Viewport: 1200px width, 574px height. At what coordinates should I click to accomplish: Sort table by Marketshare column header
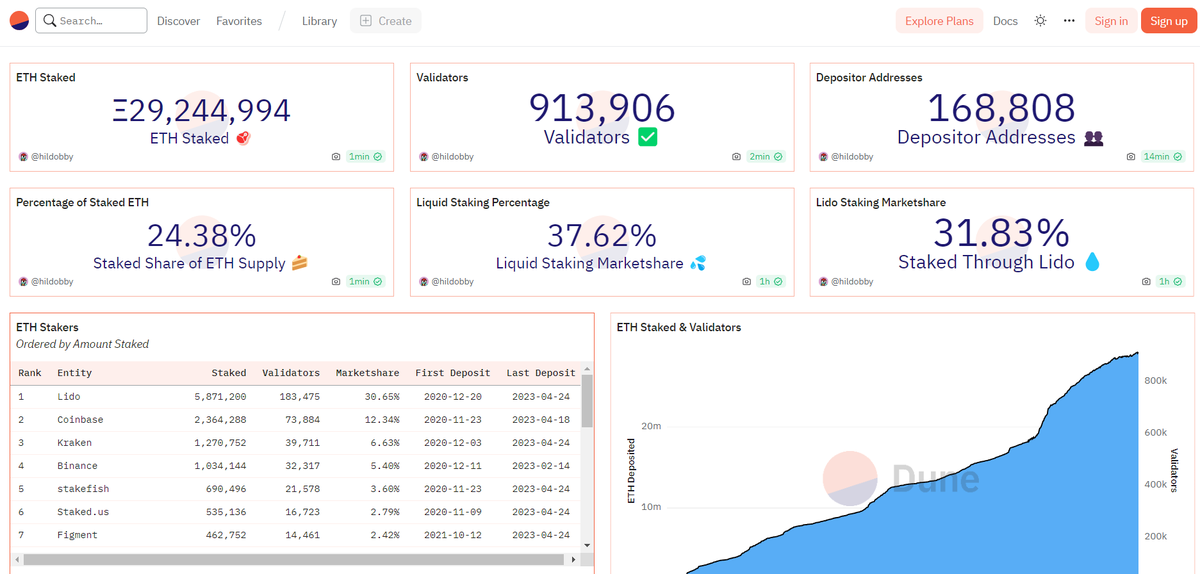[x=368, y=373]
